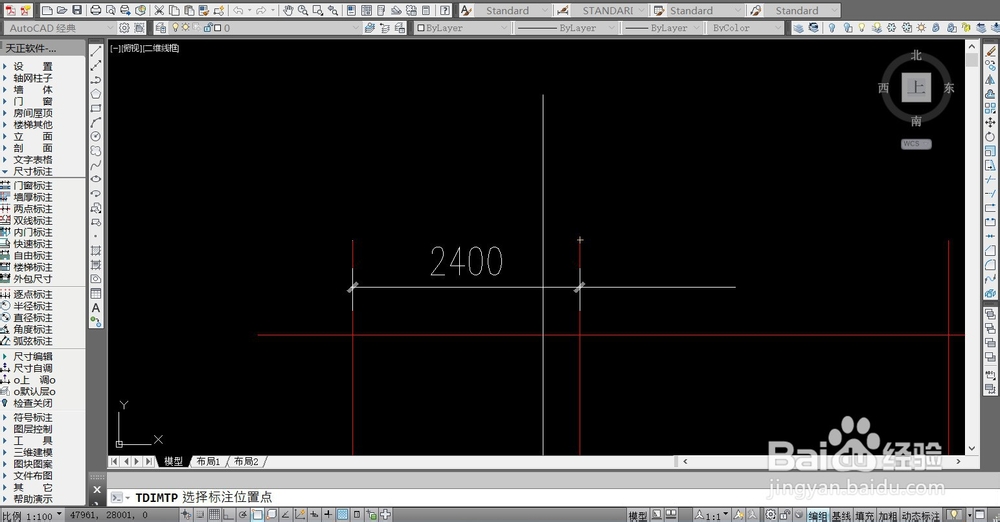Open the AutoCAD 经典 workspace dropdown
The image size is (1000, 522).
click(59, 28)
